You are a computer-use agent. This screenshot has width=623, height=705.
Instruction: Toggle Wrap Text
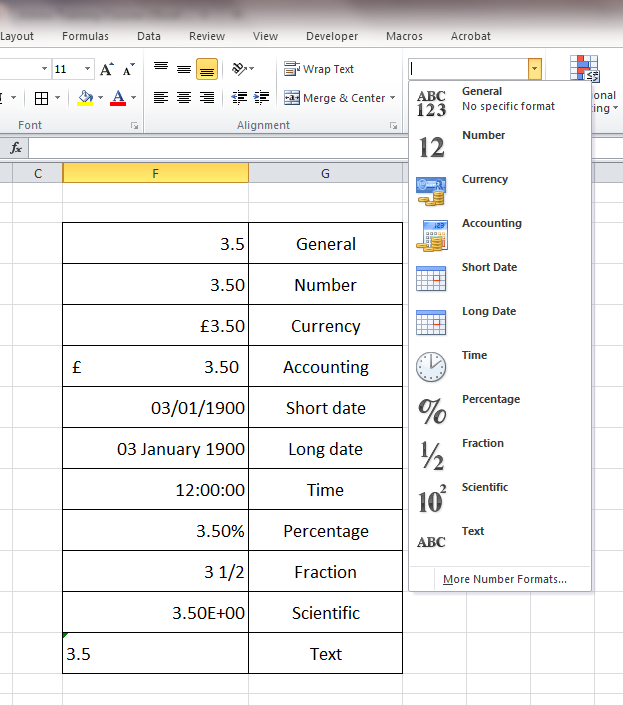[x=319, y=69]
